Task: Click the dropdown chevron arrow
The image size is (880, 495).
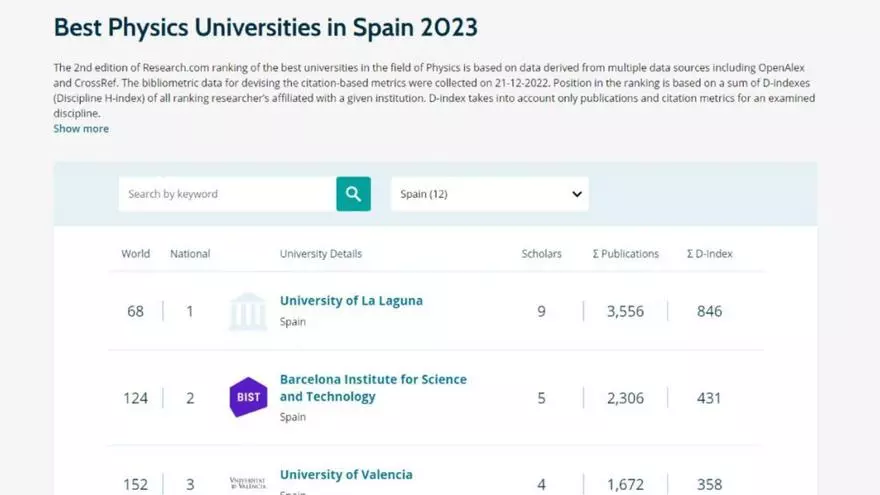Action: pos(577,194)
